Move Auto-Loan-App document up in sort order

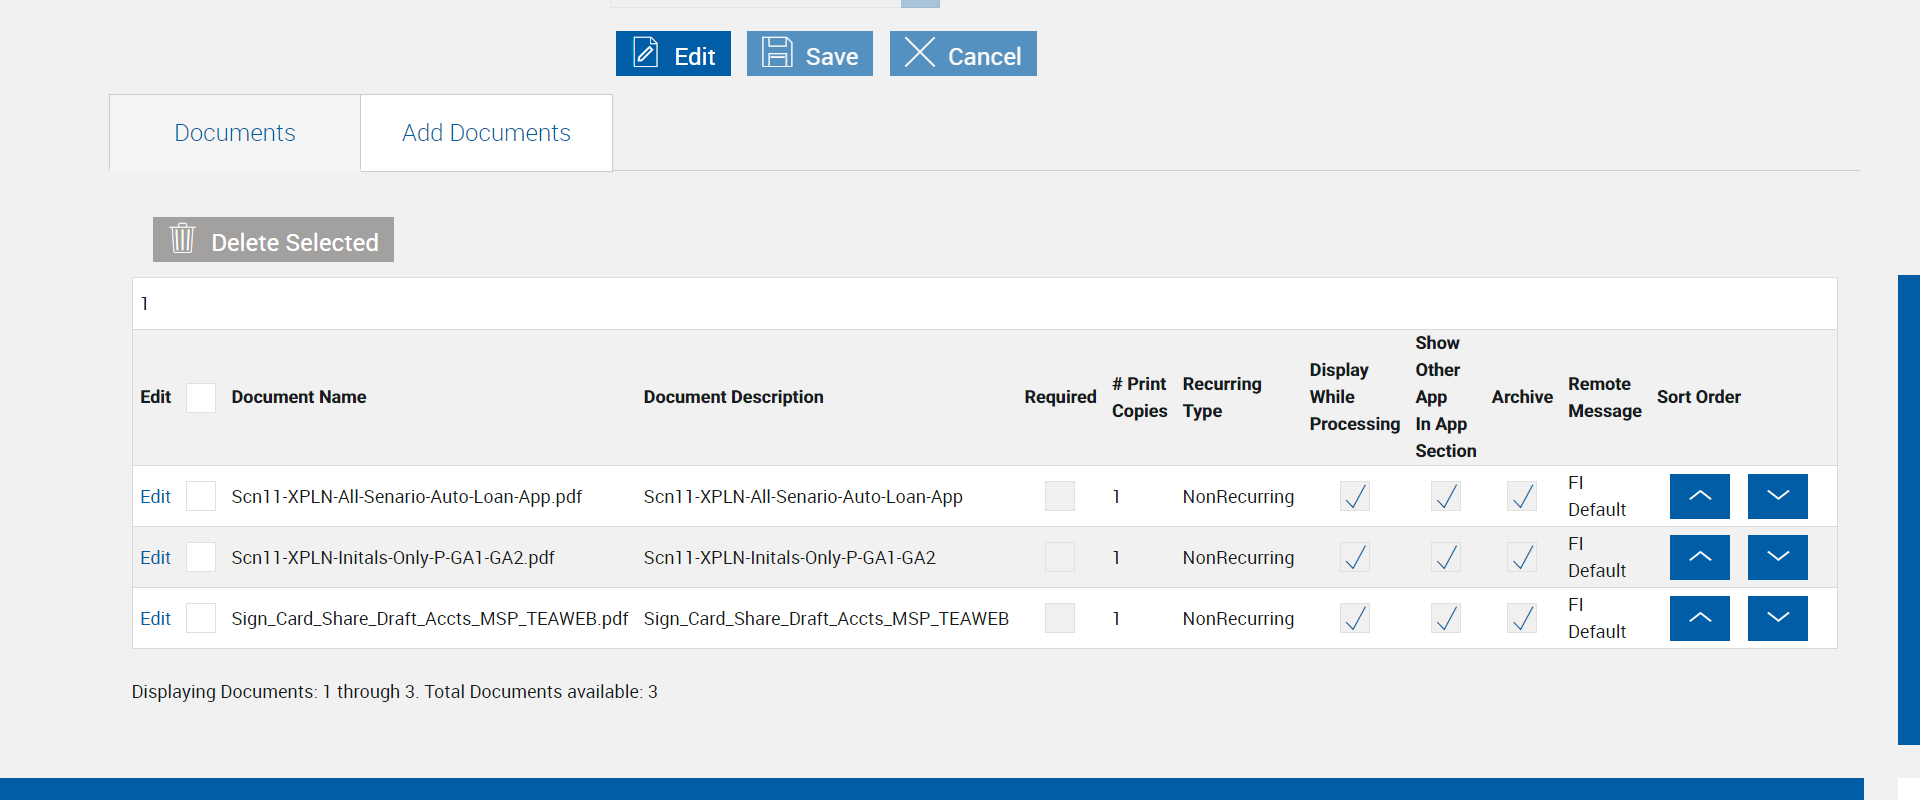pyautogui.click(x=1699, y=496)
